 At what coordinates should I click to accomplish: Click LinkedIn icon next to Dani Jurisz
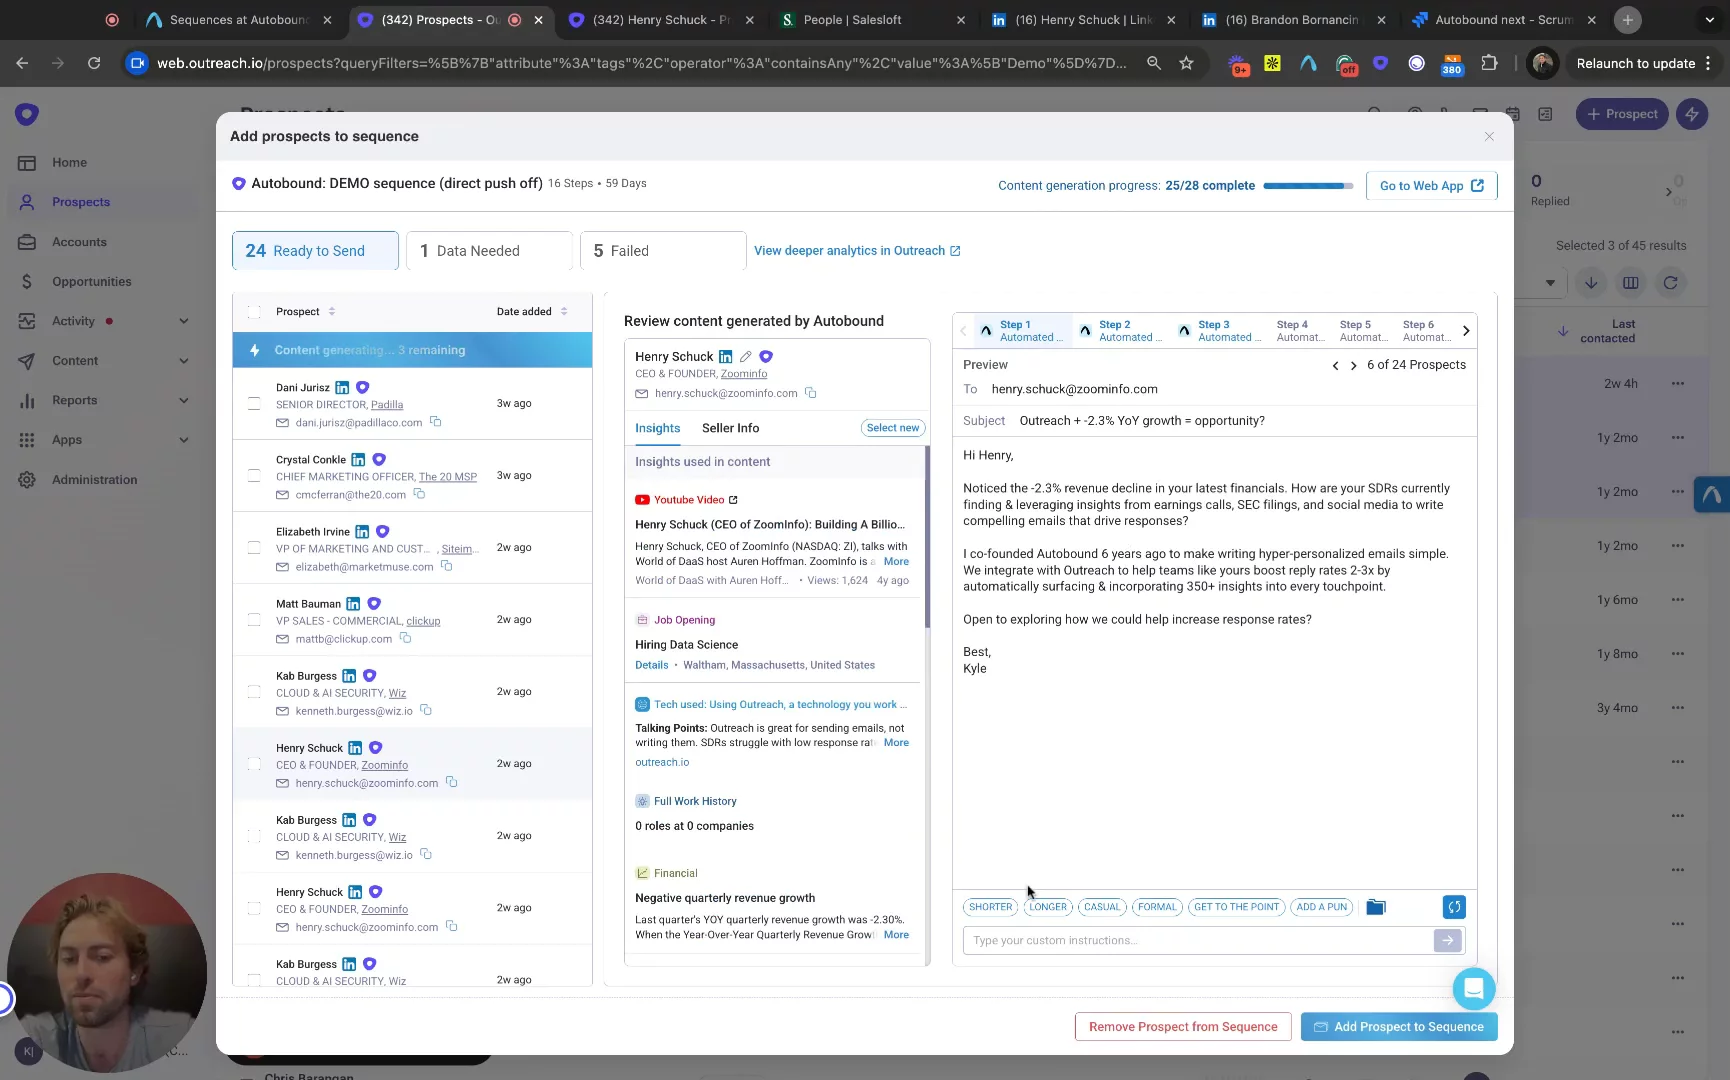pyautogui.click(x=342, y=388)
